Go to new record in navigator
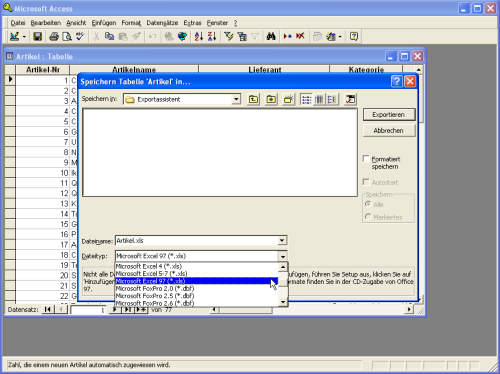This screenshot has height=374, width=500. coord(142,310)
